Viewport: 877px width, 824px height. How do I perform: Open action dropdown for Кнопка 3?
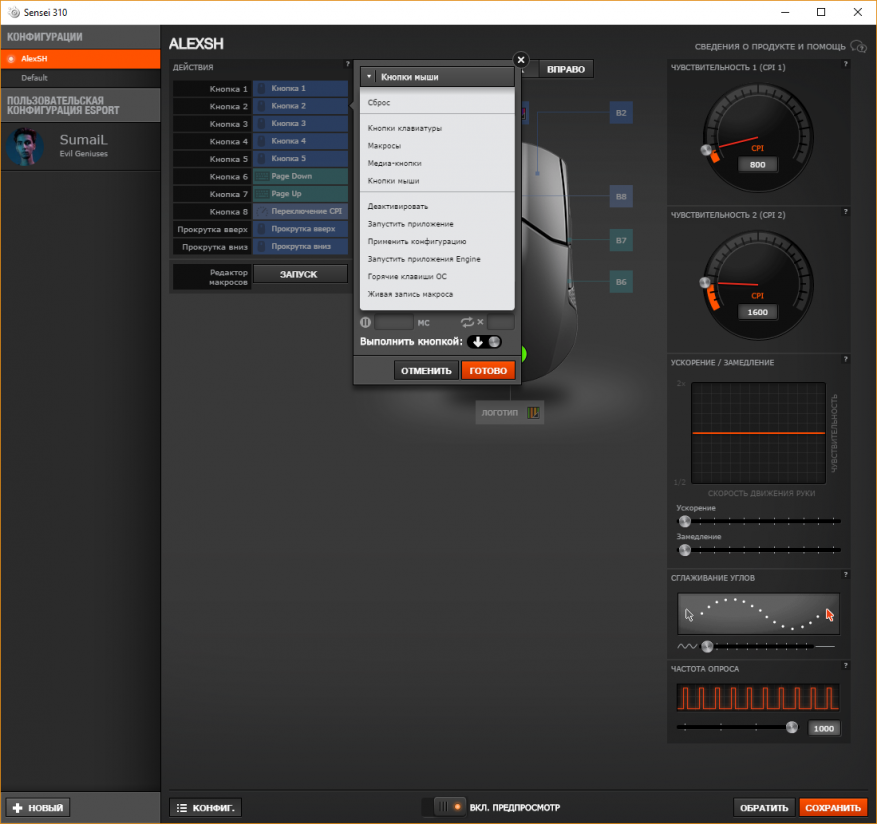tap(300, 124)
